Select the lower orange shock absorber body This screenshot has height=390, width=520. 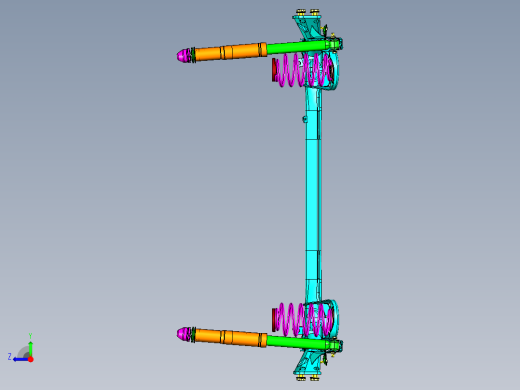[231, 337]
